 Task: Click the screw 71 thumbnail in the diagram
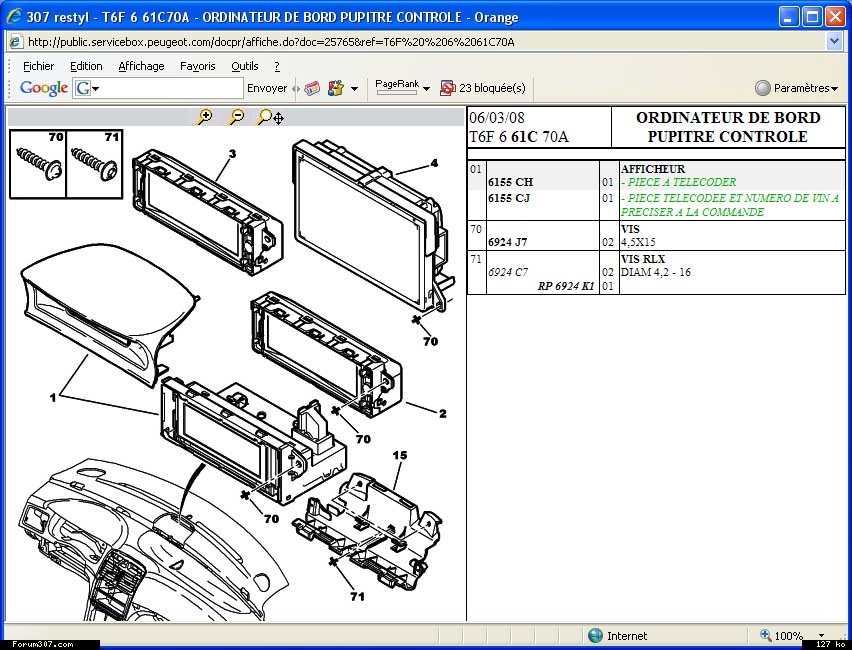pyautogui.click(x=95, y=164)
